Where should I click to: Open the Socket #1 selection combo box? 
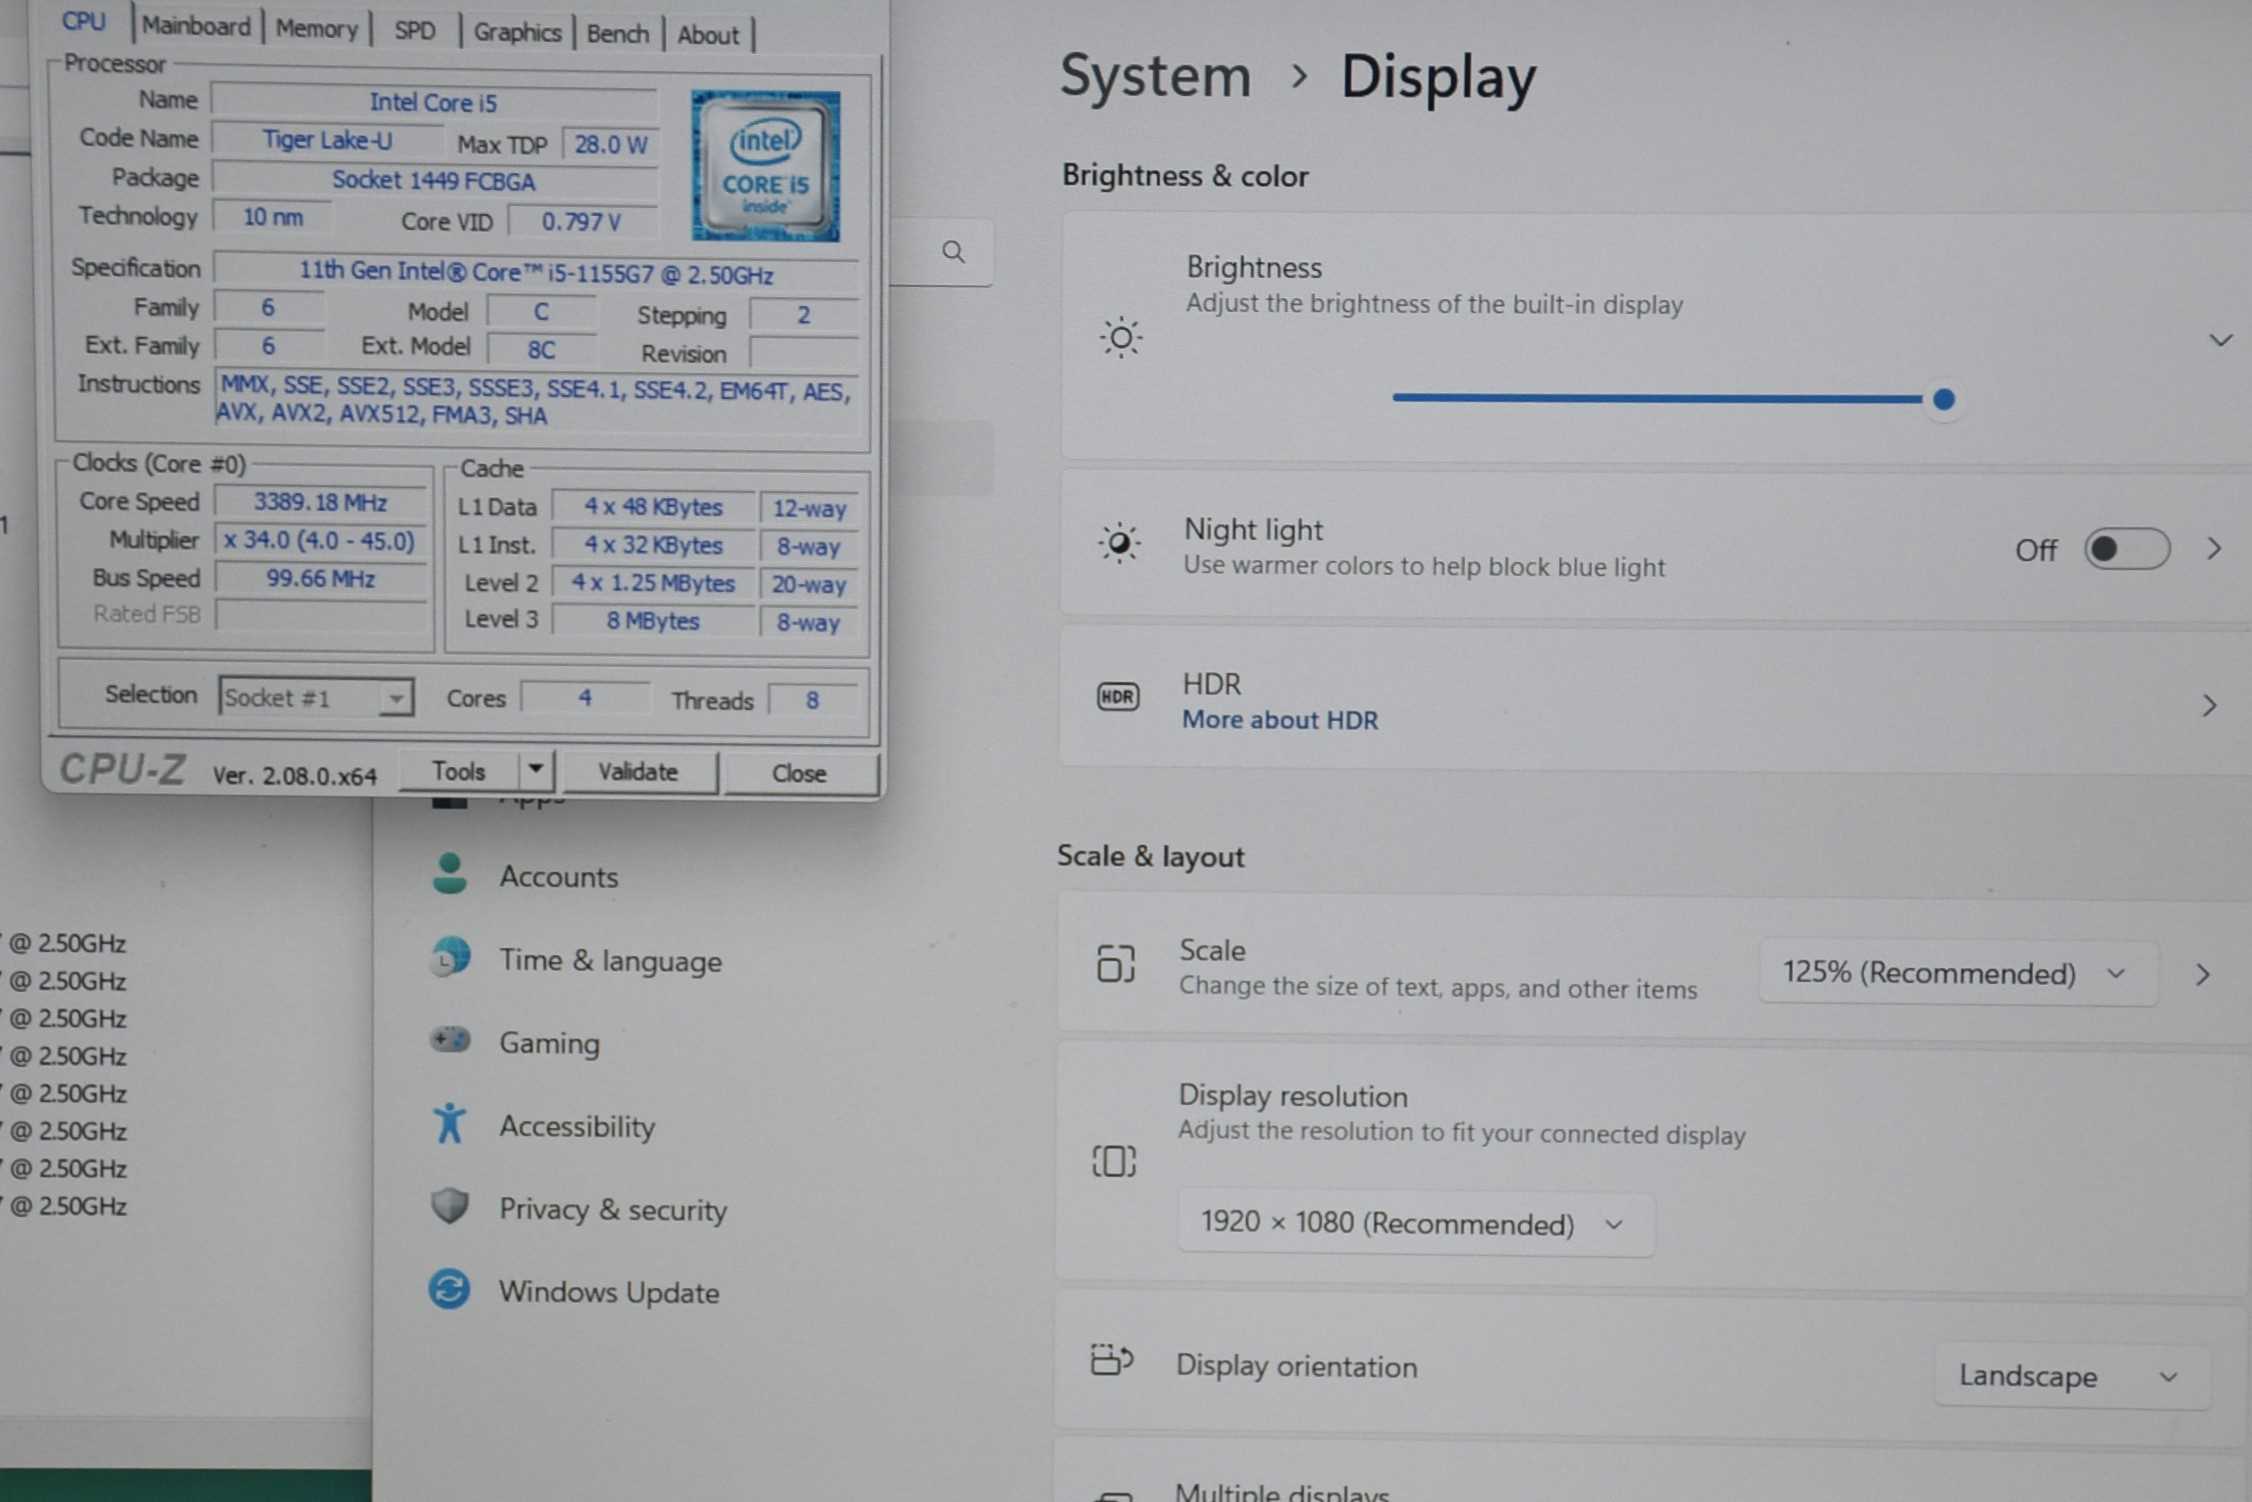click(x=315, y=697)
